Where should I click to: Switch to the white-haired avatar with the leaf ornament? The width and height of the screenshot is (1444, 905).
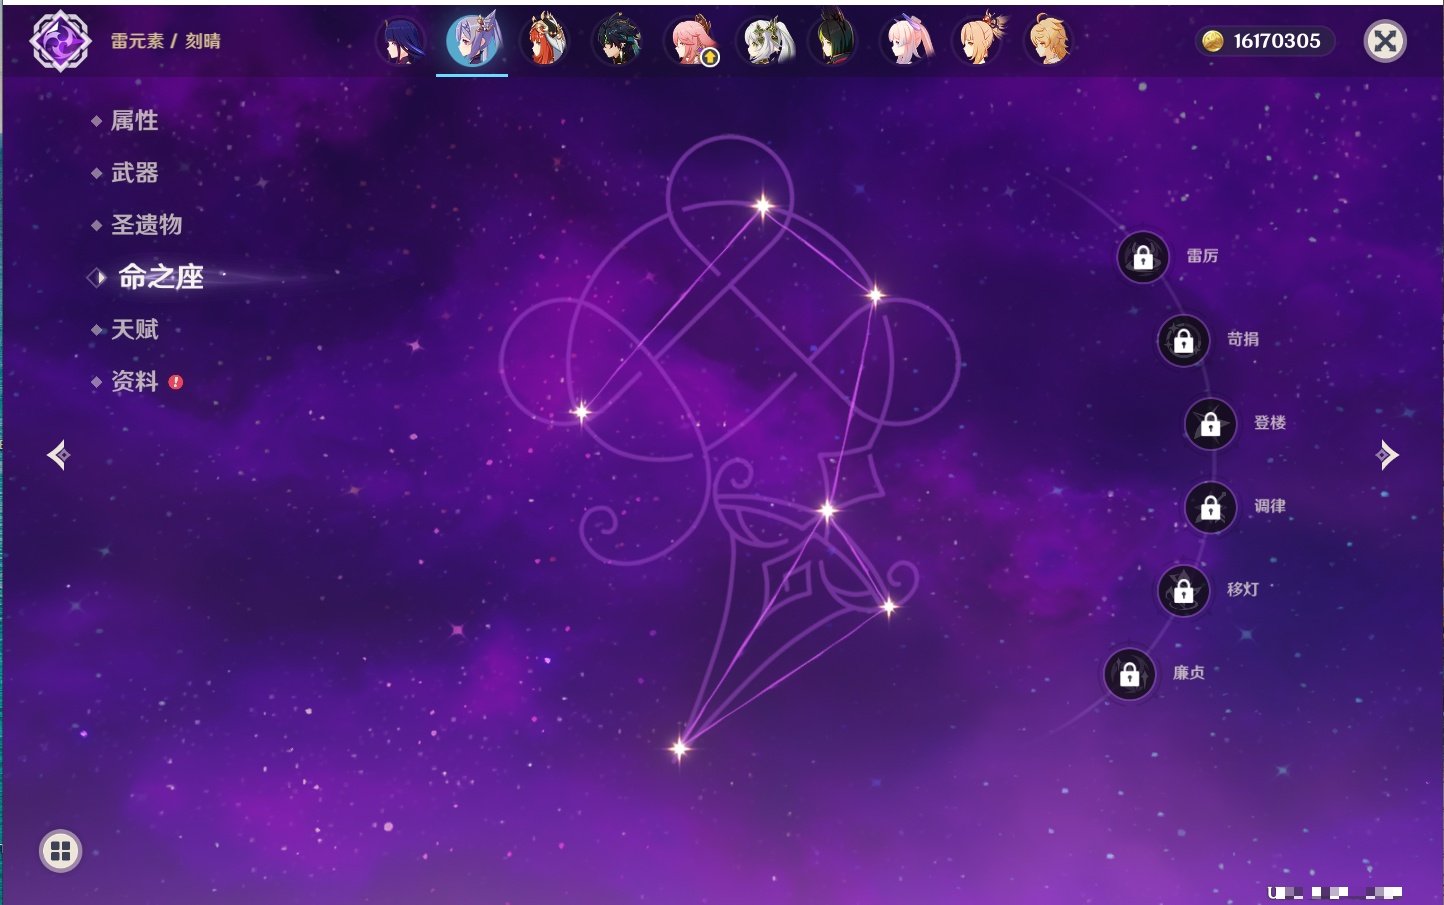tap(764, 41)
